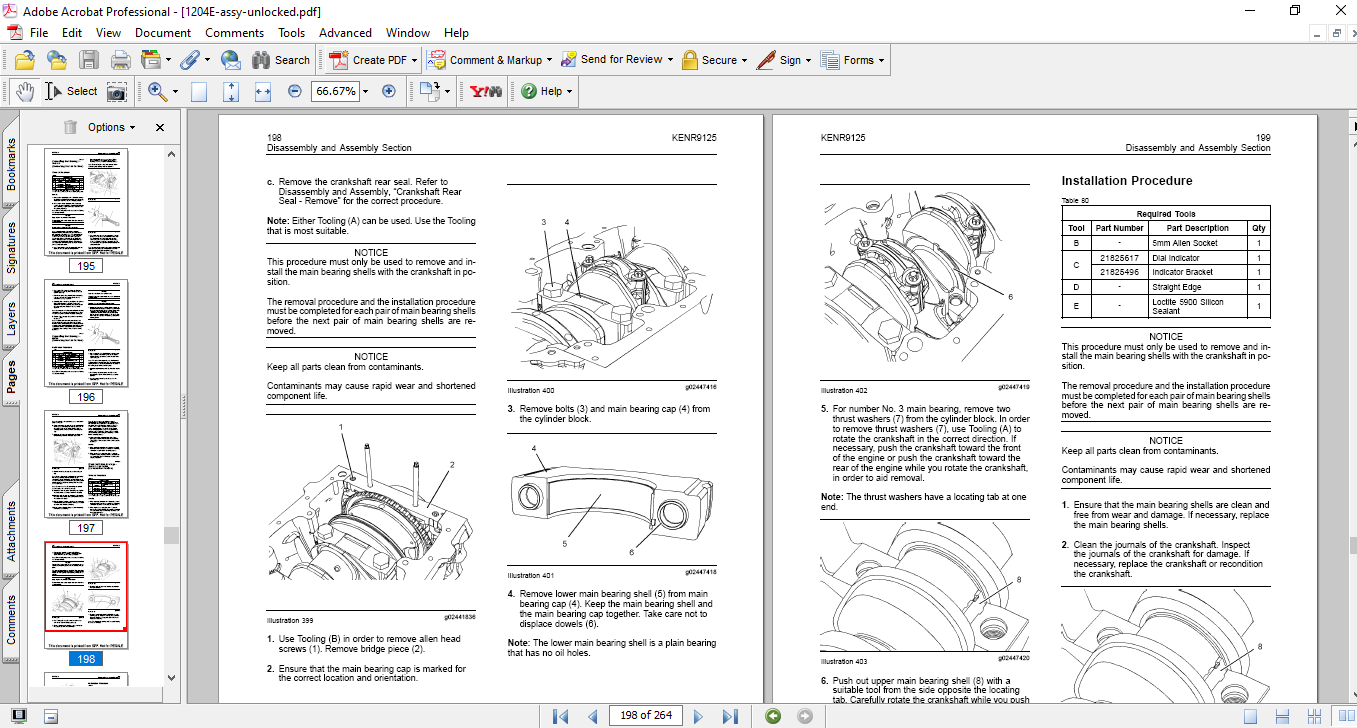Open a file using the folder icon
The width and height of the screenshot is (1357, 728).
click(x=24, y=59)
